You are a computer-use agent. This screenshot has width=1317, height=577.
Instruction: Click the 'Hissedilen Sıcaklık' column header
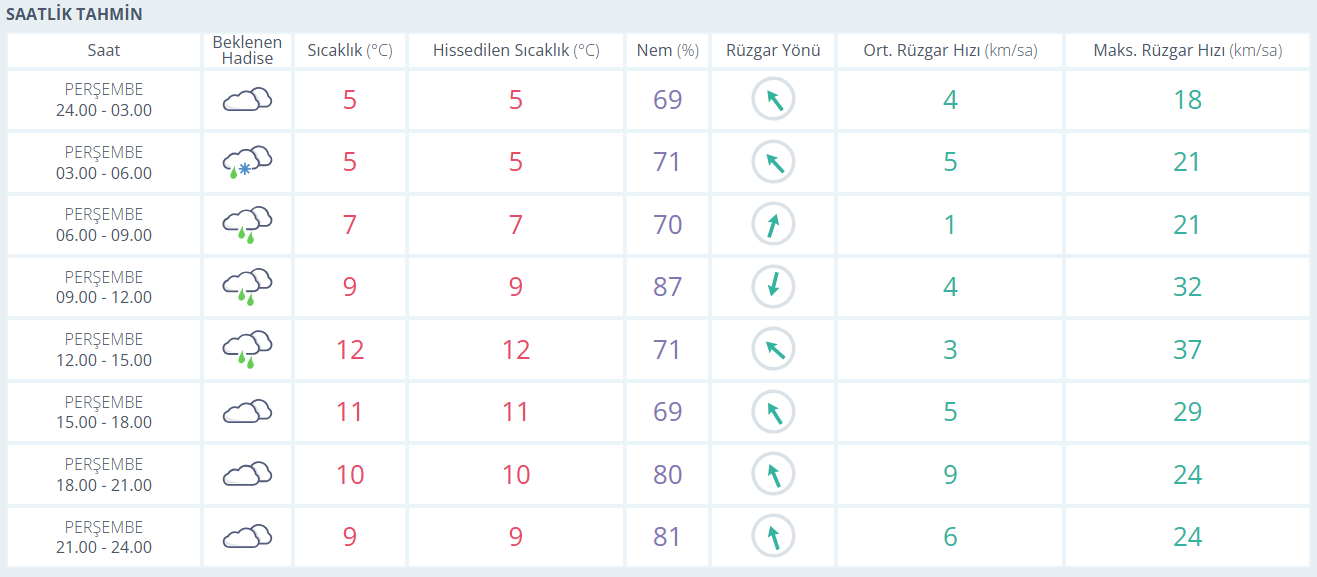(515, 50)
